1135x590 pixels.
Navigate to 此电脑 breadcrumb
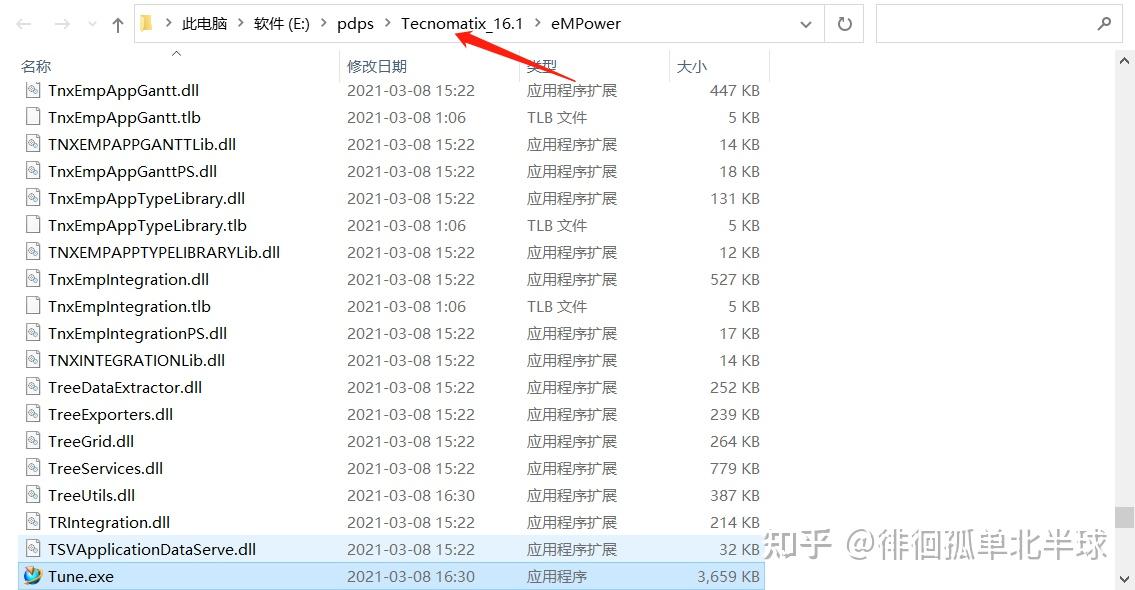click(205, 24)
